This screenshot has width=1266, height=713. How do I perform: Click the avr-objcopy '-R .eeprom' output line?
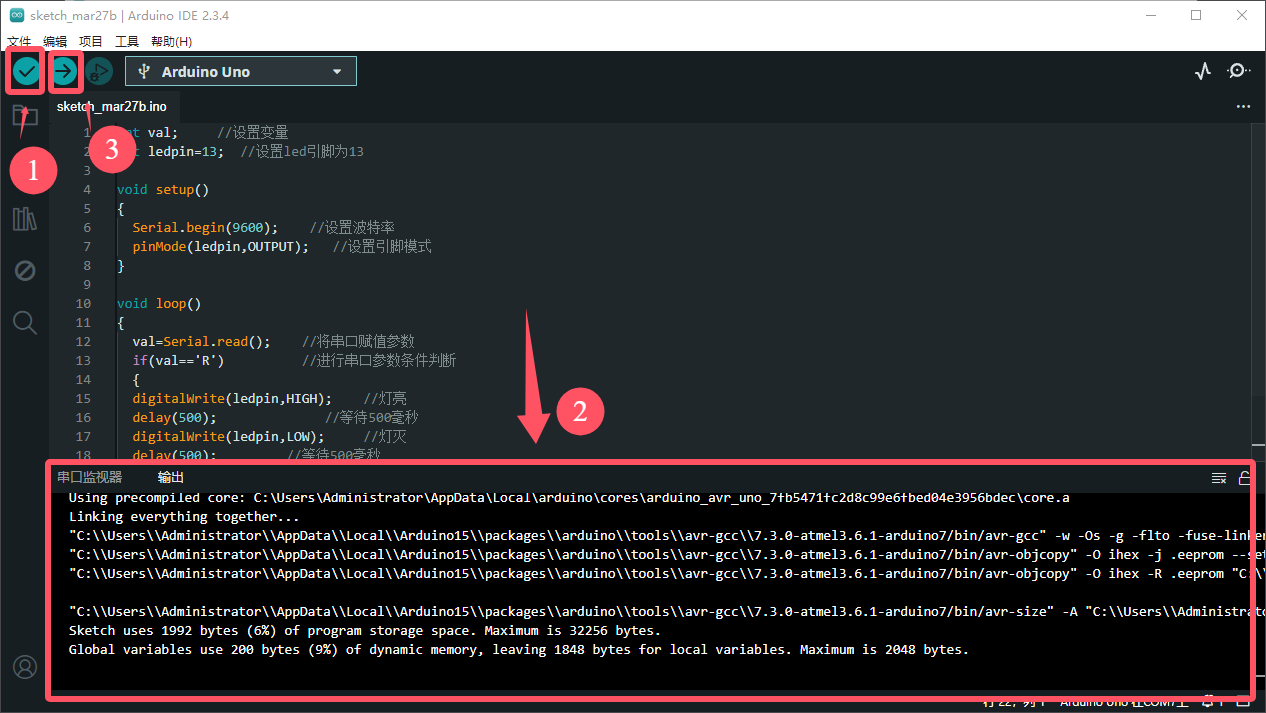[660, 573]
